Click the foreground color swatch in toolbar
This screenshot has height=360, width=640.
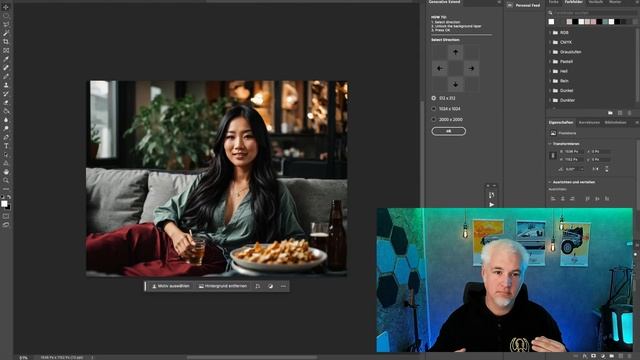[x=4, y=203]
